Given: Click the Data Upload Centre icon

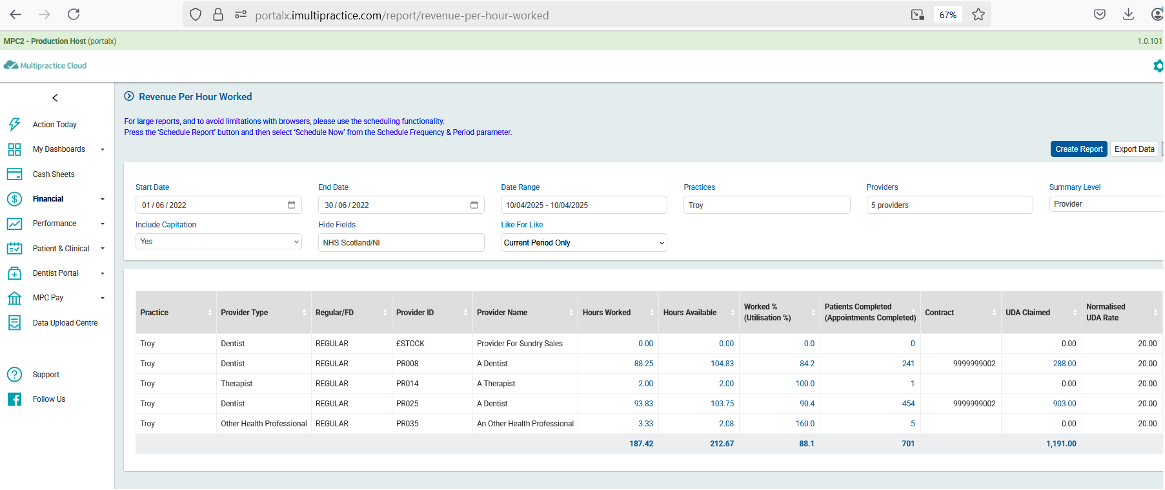Looking at the screenshot, I should point(13,323).
